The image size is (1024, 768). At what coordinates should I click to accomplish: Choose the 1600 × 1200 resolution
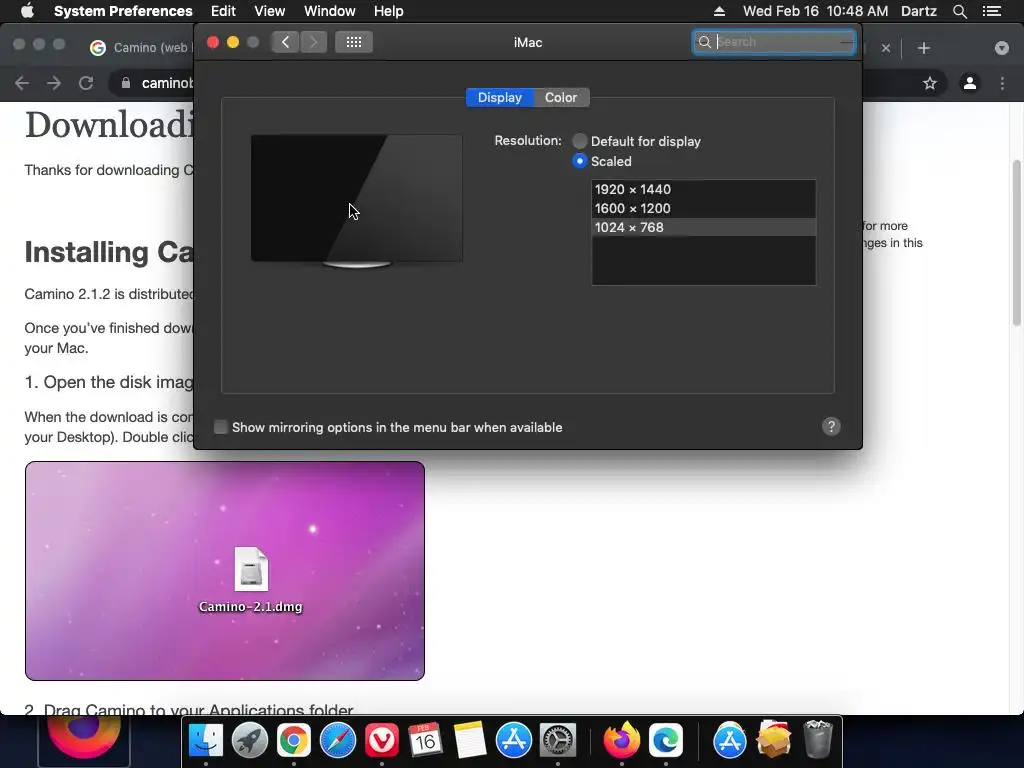point(703,208)
